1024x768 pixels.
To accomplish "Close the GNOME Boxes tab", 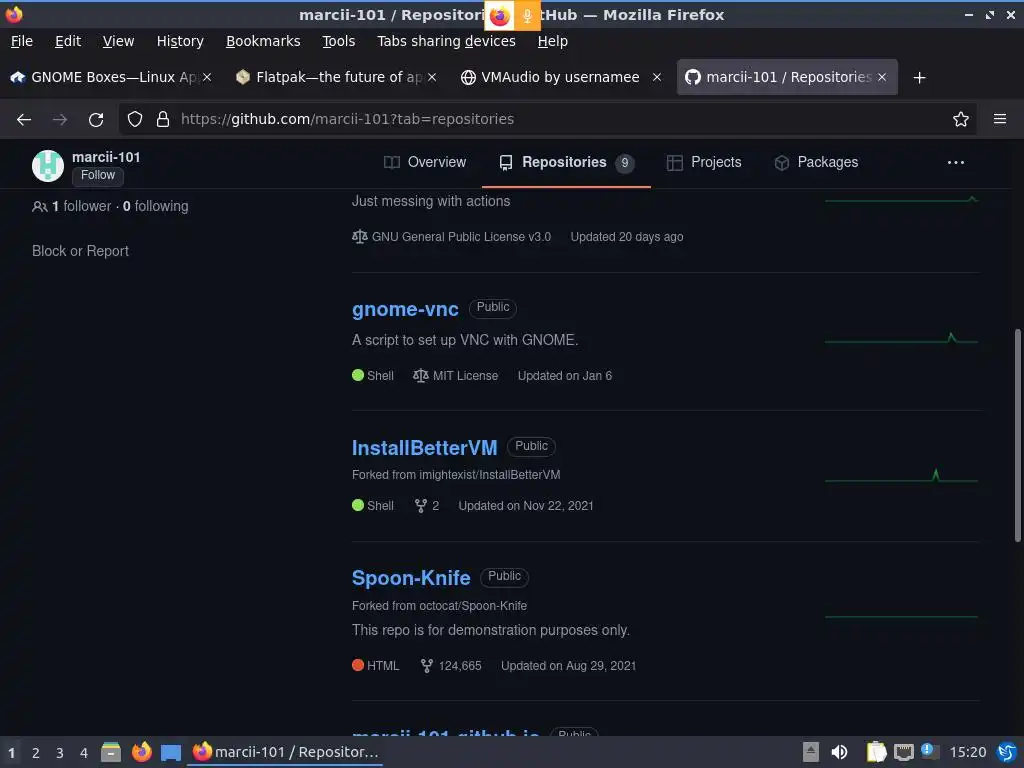I will point(207,77).
